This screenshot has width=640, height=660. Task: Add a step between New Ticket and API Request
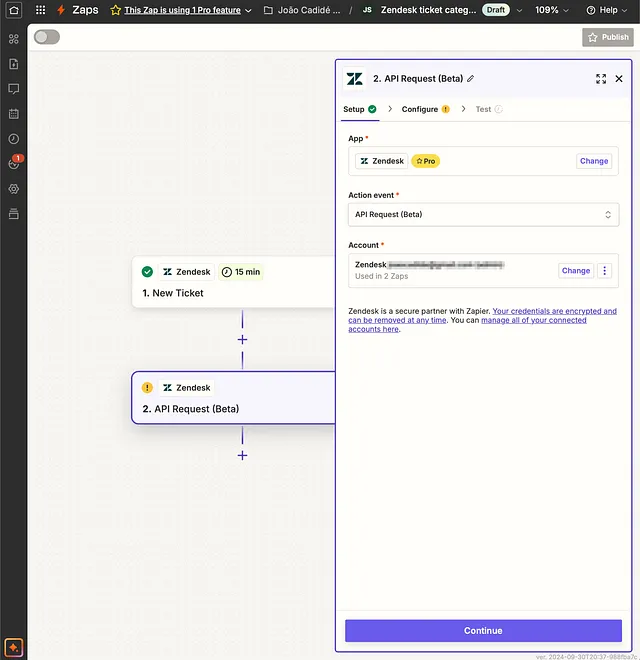tap(242, 339)
